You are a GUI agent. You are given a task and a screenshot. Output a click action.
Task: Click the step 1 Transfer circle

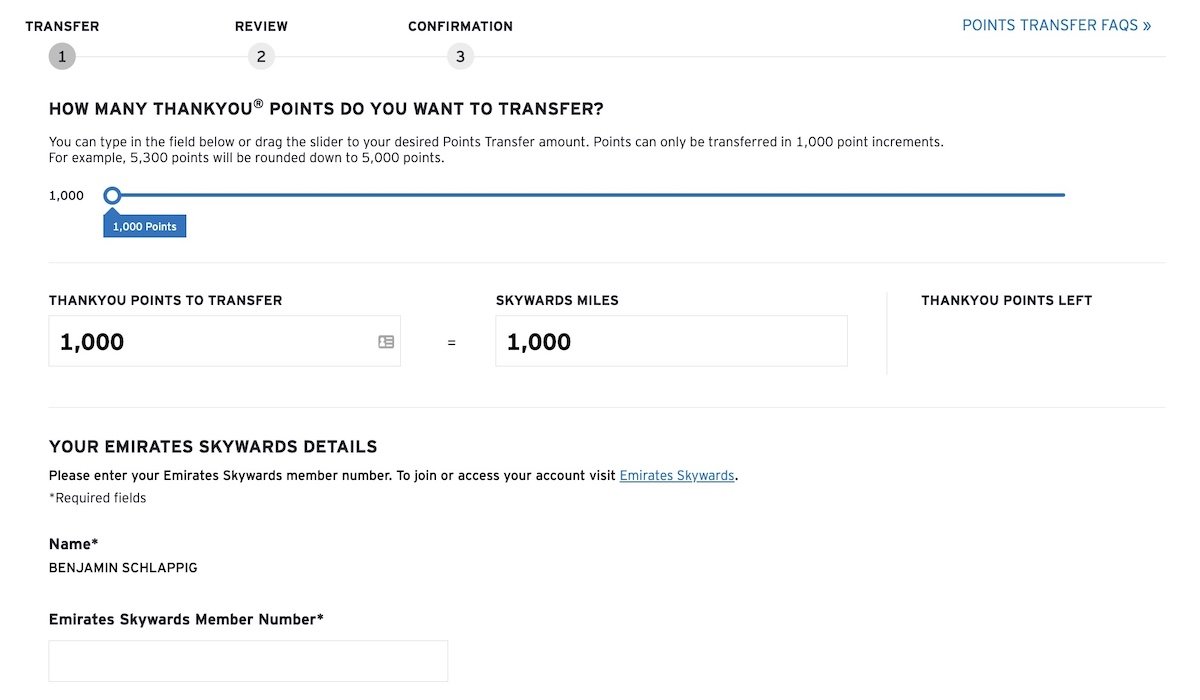click(x=62, y=57)
